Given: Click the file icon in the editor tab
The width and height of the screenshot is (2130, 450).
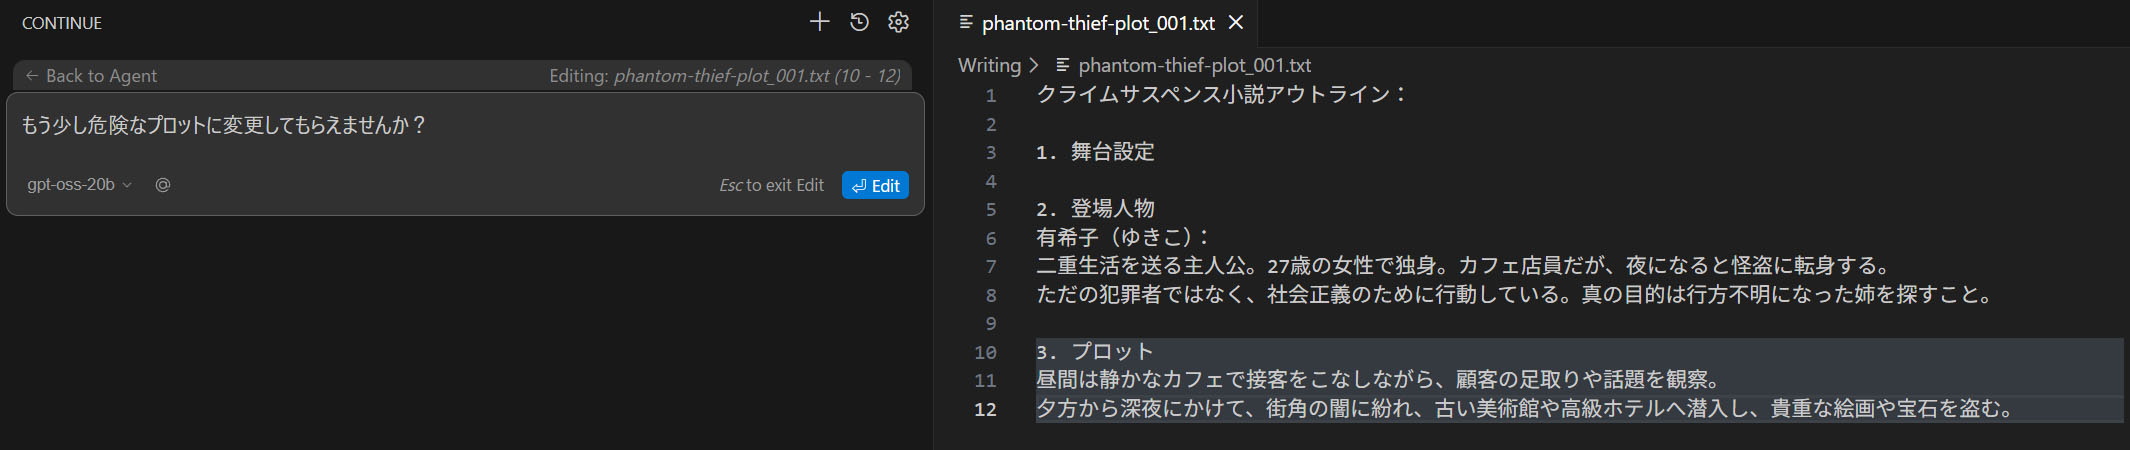Looking at the screenshot, I should pyautogui.click(x=966, y=22).
